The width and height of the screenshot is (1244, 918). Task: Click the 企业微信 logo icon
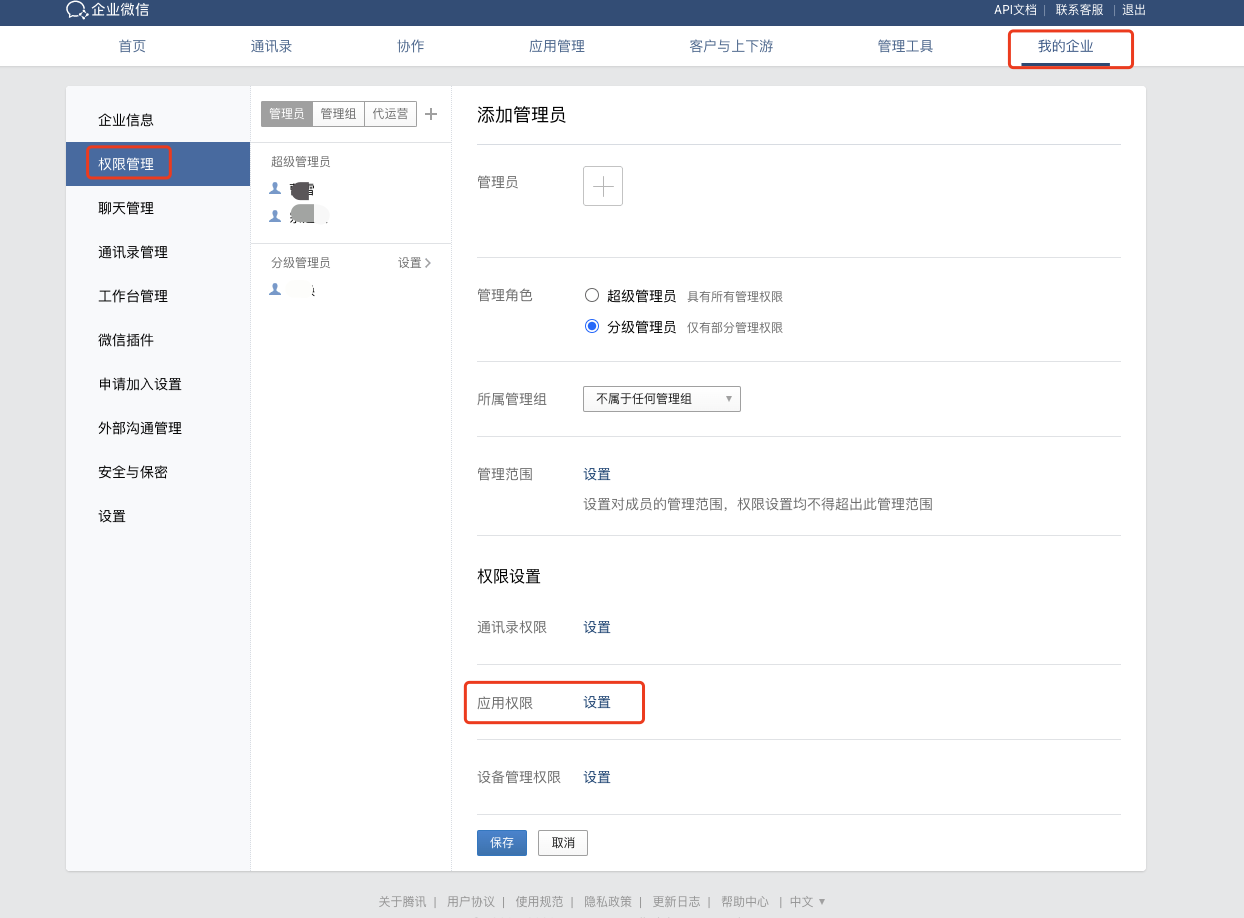77,10
